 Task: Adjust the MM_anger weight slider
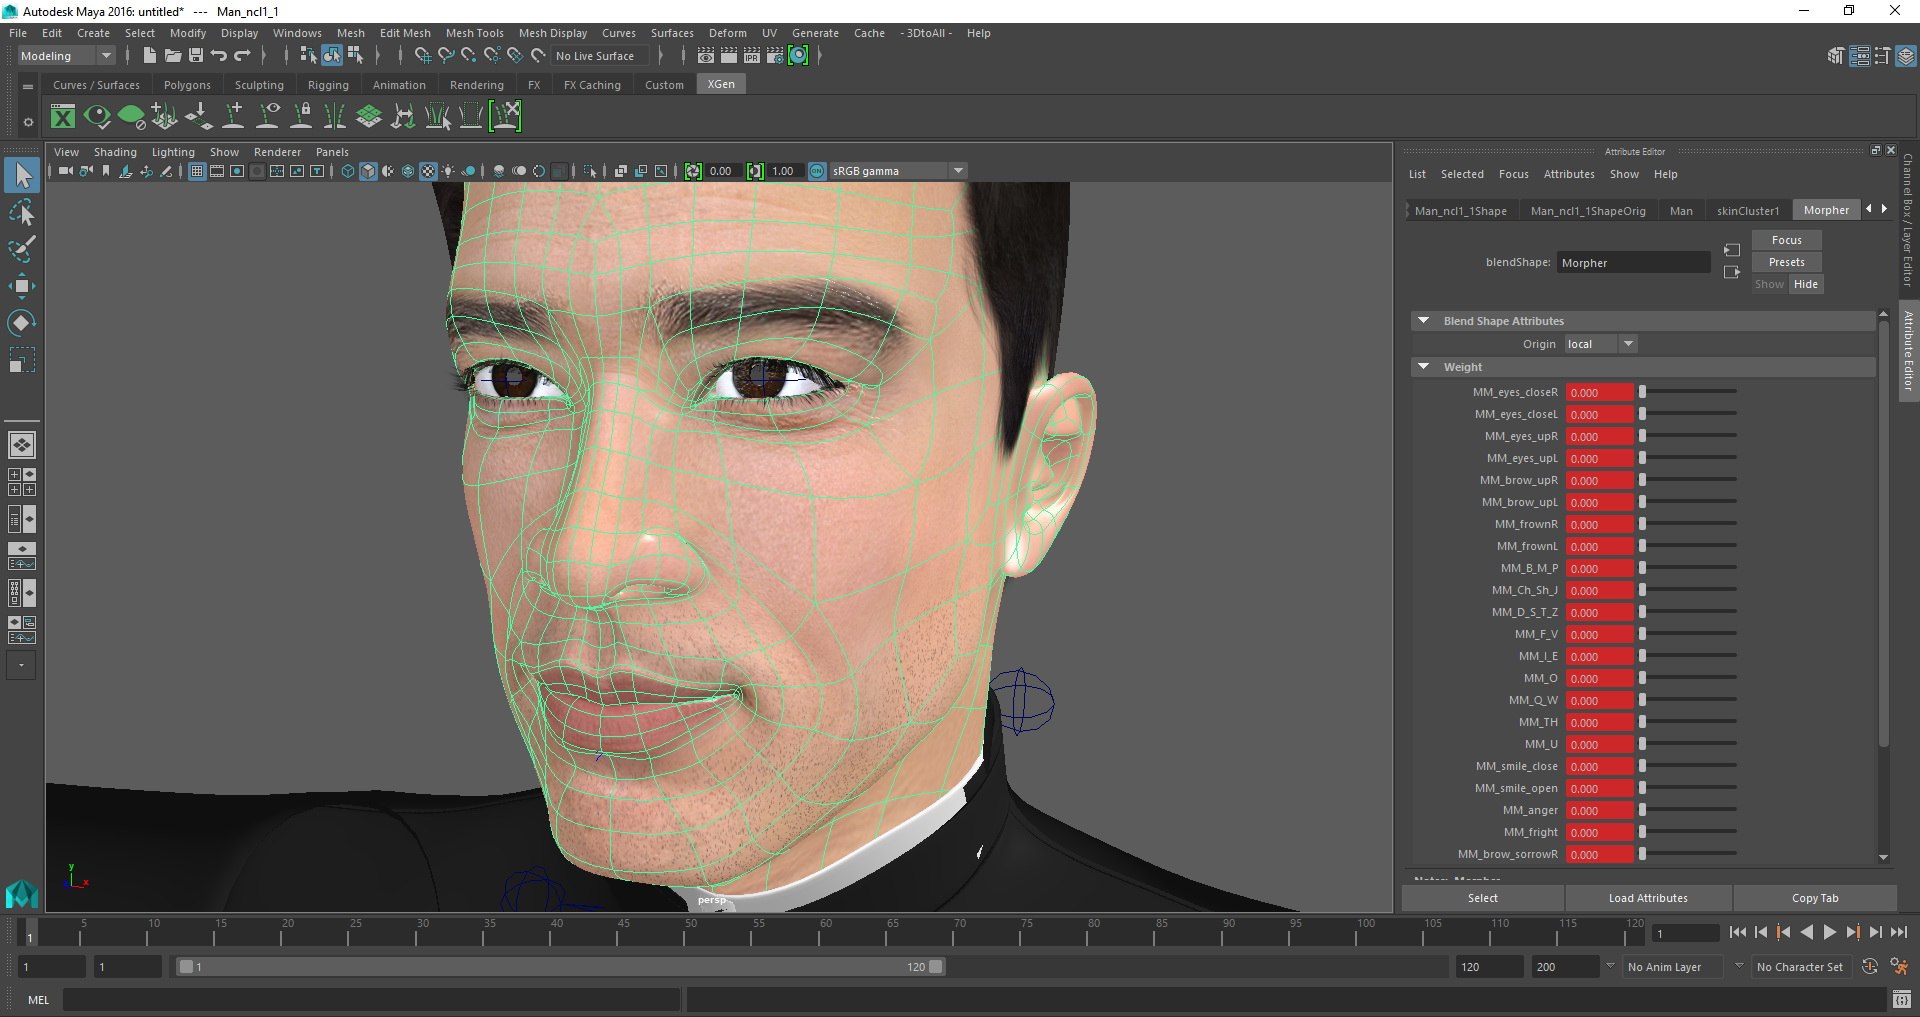pyautogui.click(x=1688, y=810)
